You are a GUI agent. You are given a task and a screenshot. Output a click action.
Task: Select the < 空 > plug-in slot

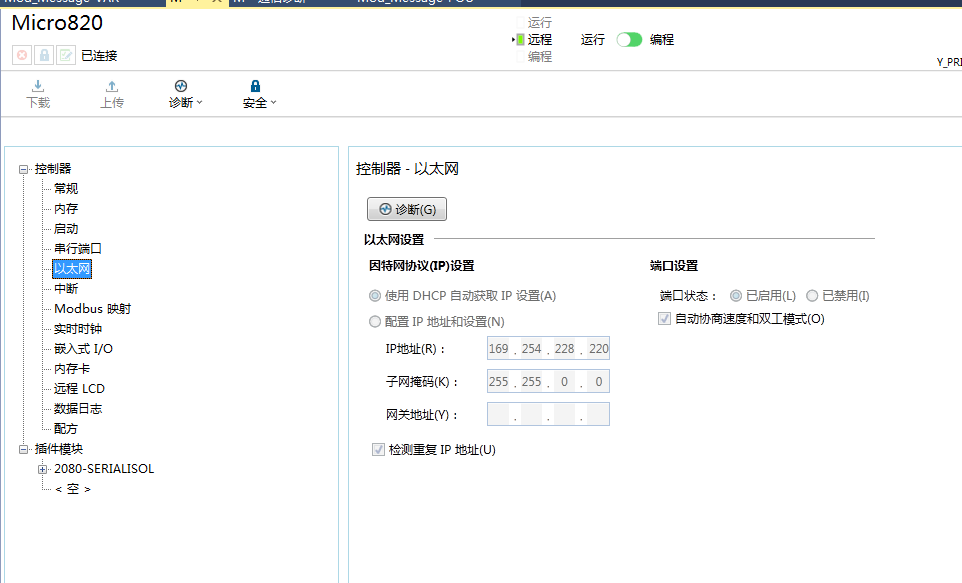(x=72, y=489)
